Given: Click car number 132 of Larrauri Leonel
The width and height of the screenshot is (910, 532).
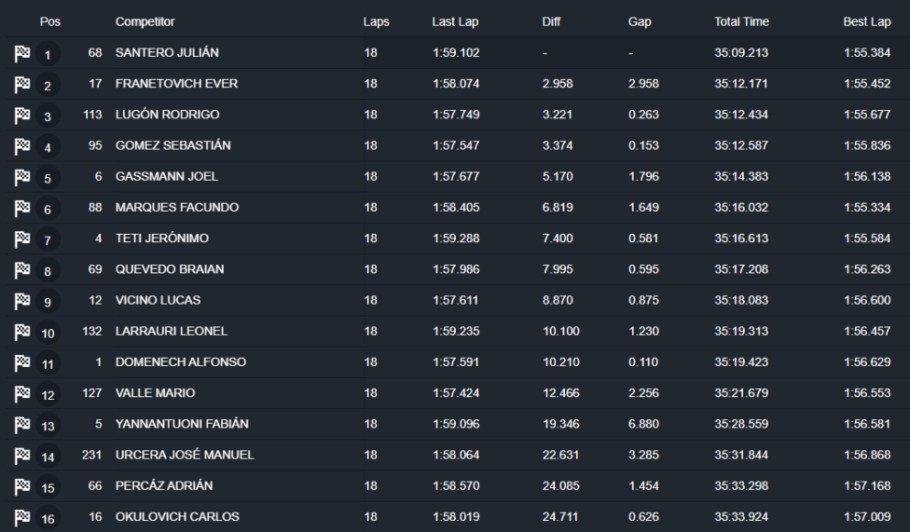Looking at the screenshot, I should pyautogui.click(x=92, y=331).
